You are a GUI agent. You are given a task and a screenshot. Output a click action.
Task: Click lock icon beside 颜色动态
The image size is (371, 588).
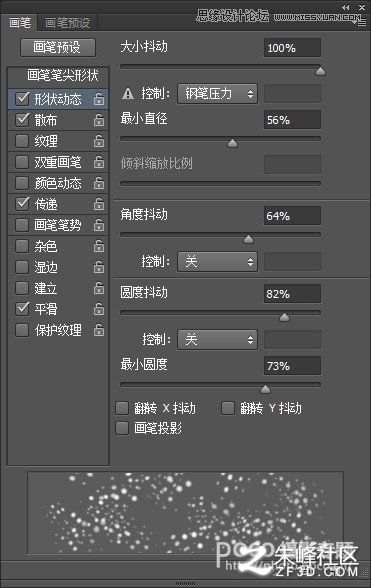point(99,183)
